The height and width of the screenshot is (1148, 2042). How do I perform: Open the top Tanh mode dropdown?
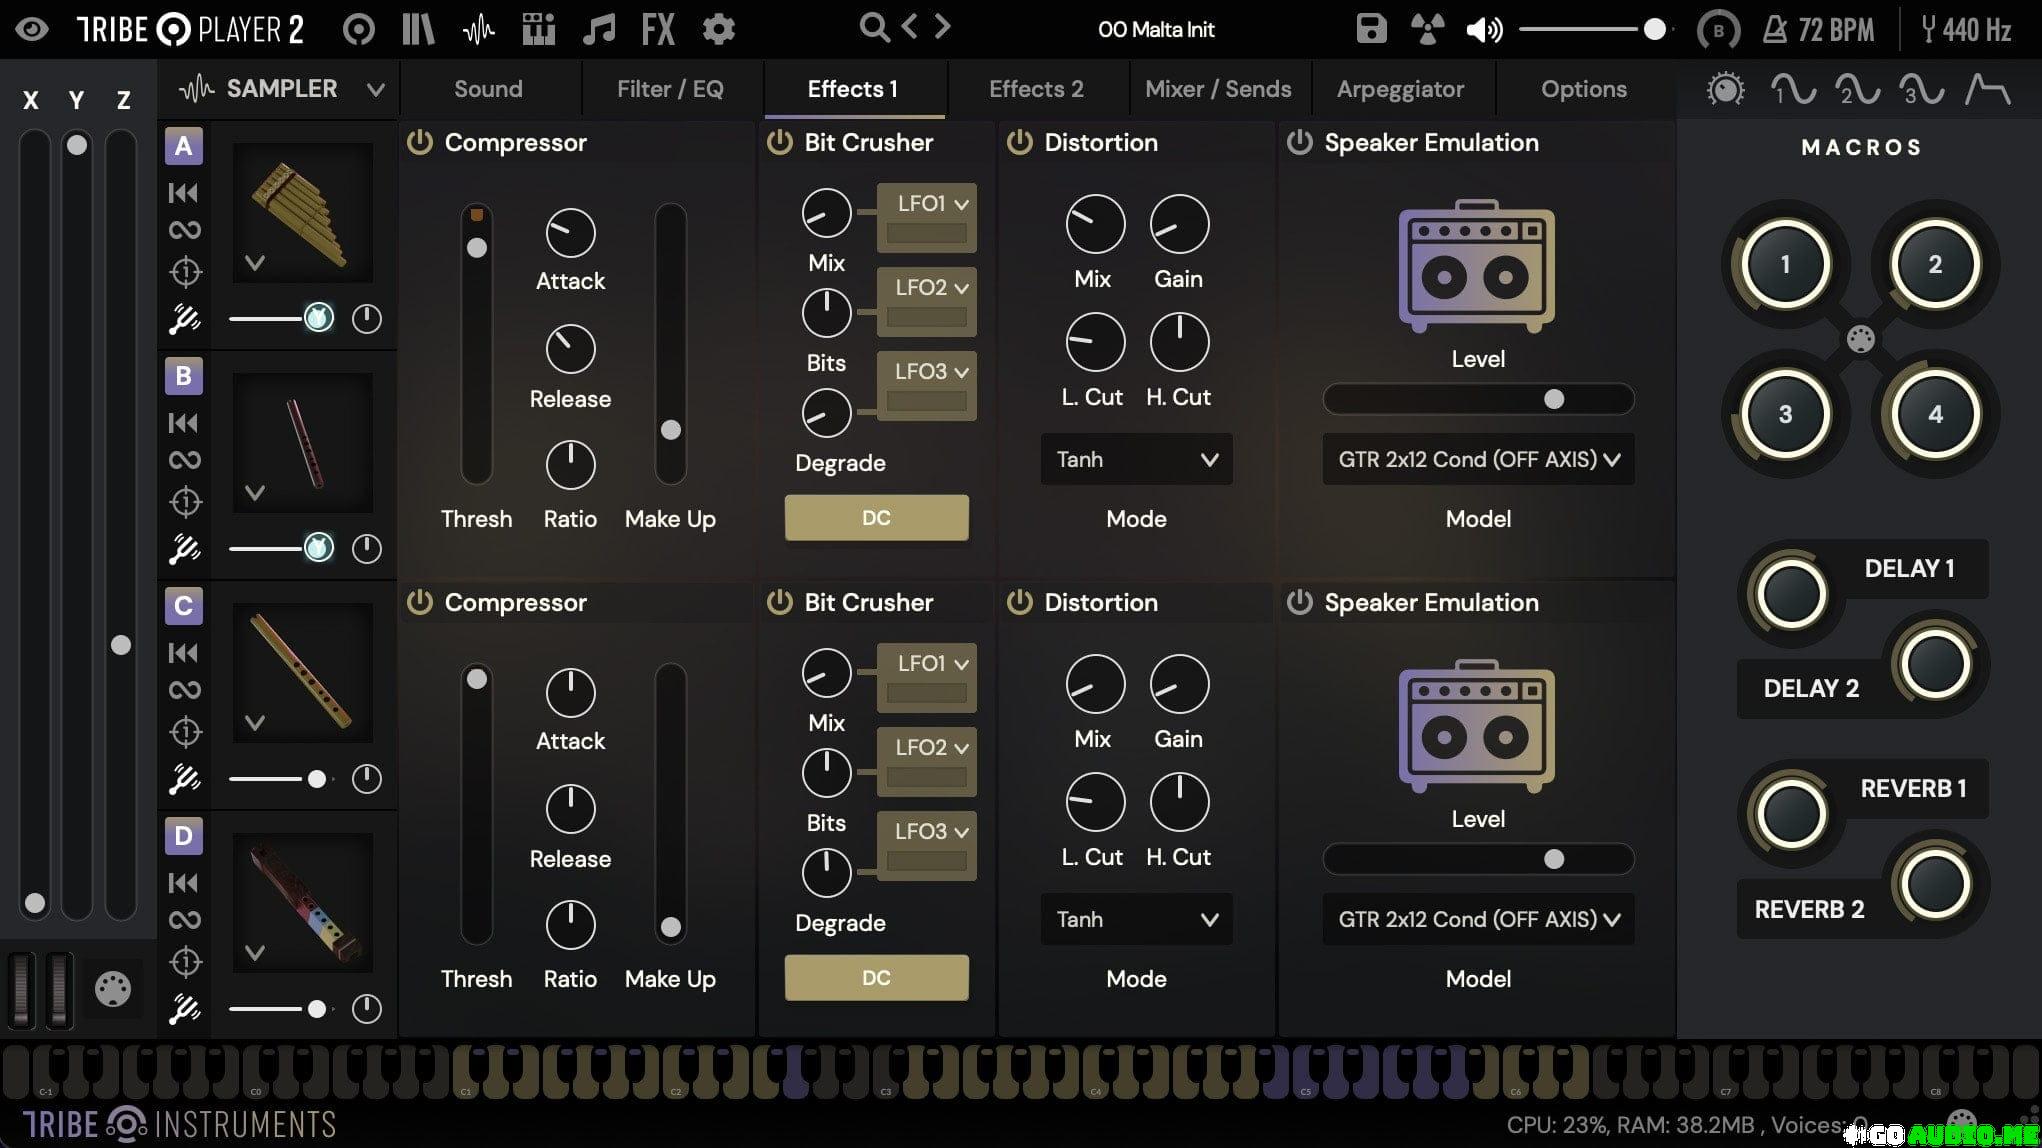tap(1136, 460)
